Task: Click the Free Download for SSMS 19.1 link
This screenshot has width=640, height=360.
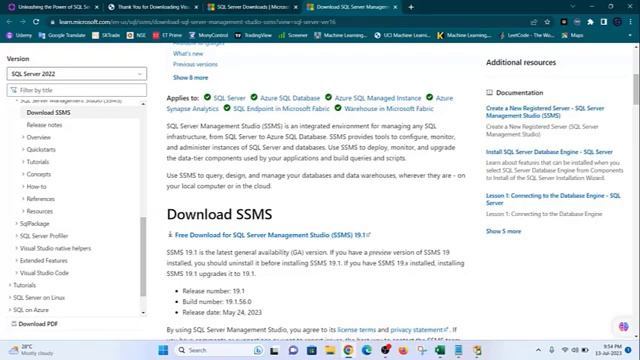Action: (x=270, y=235)
